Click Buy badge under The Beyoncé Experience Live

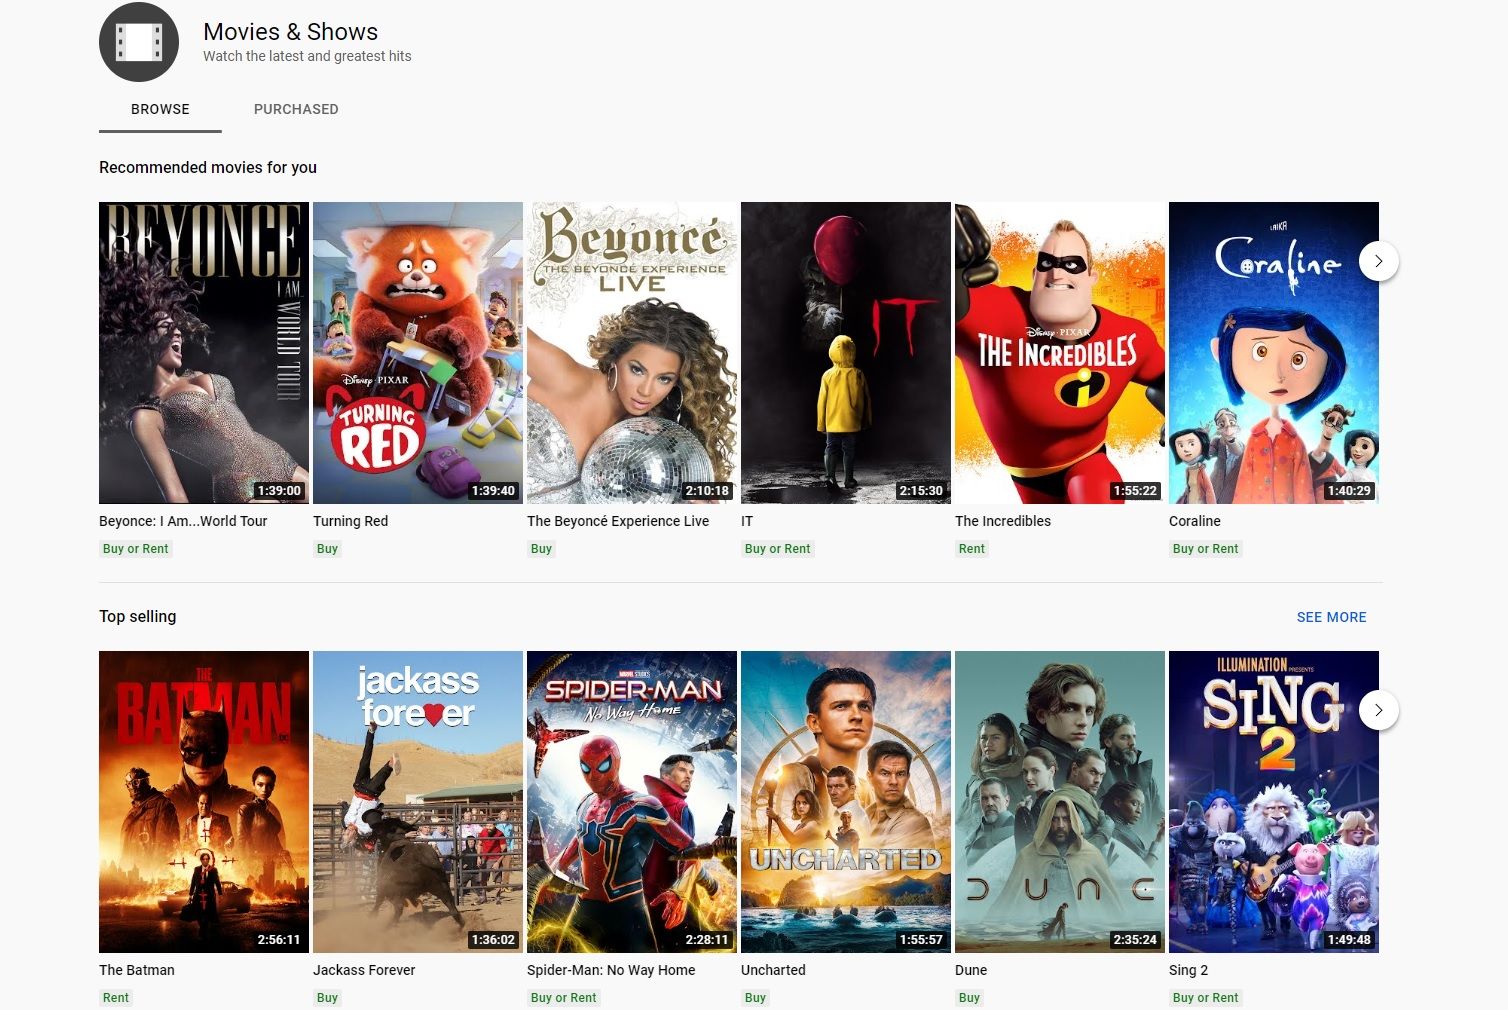541,549
